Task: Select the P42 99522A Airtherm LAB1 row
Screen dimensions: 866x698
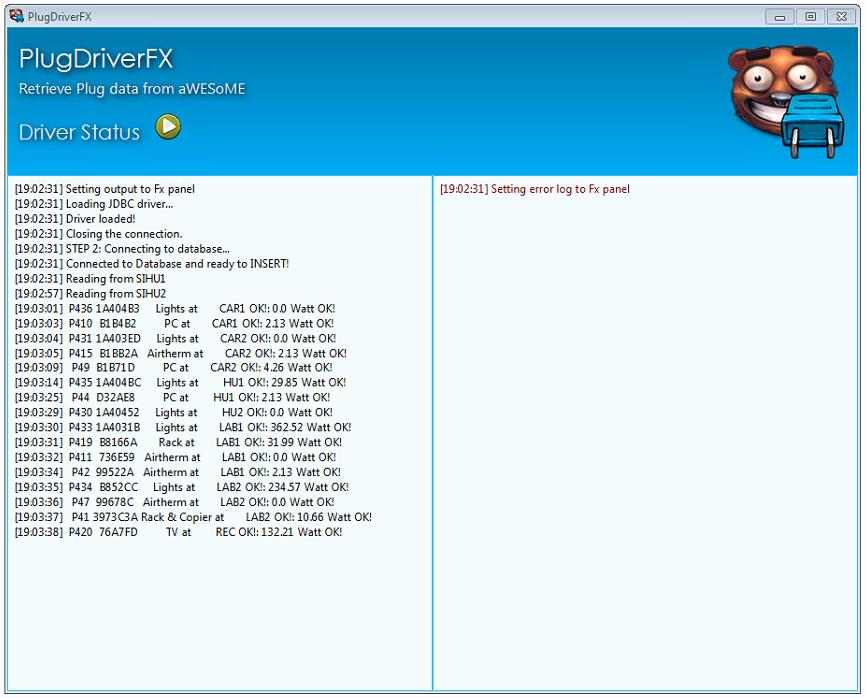Action: pos(177,472)
